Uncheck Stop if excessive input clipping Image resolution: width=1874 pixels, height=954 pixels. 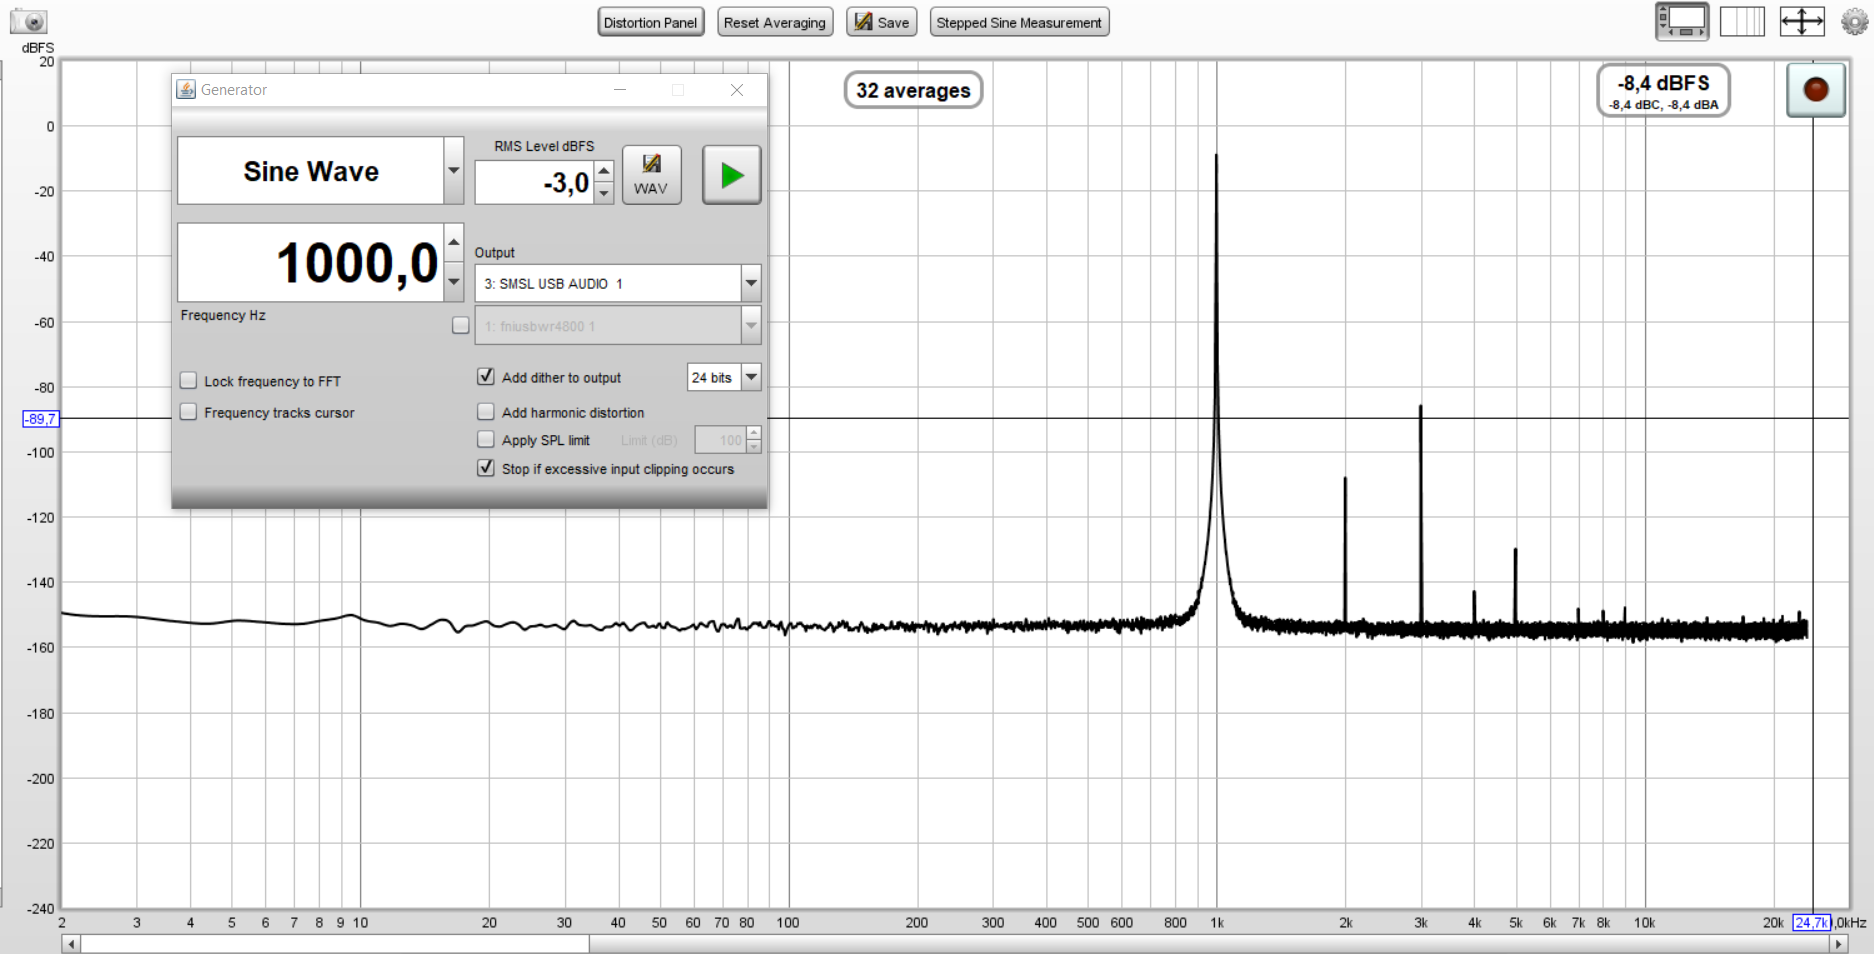486,467
